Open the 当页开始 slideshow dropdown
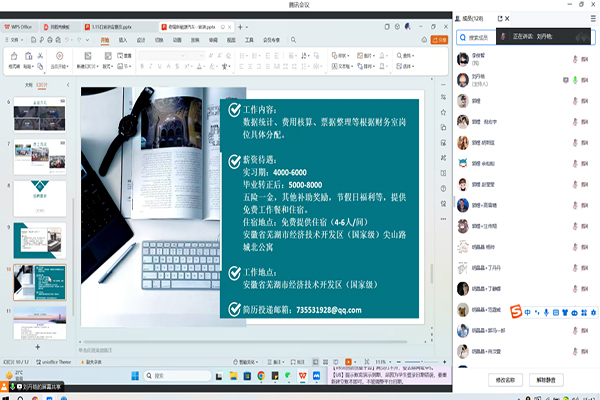Viewport: 600px width, 400px height. pyautogui.click(x=69, y=64)
